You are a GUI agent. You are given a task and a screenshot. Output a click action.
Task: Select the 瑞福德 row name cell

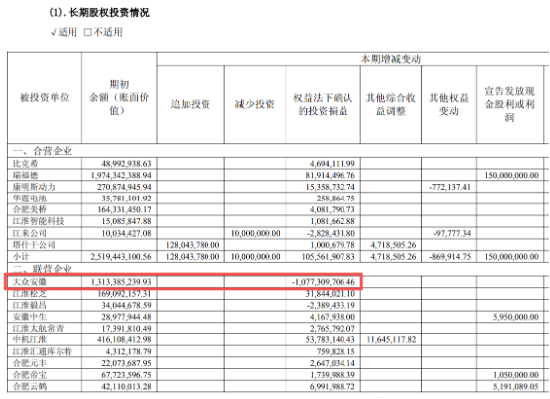point(26,175)
